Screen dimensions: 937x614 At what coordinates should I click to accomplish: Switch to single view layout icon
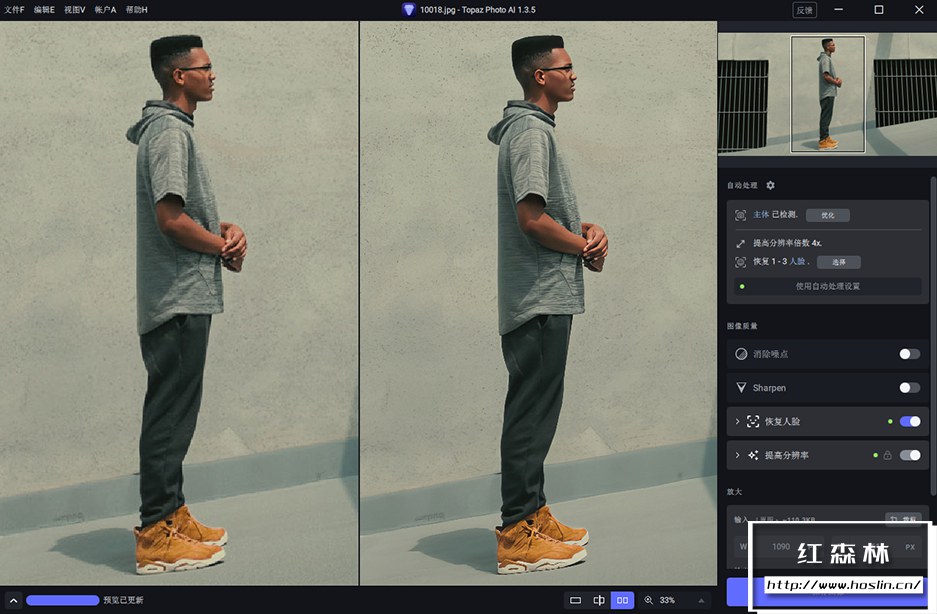(575, 600)
